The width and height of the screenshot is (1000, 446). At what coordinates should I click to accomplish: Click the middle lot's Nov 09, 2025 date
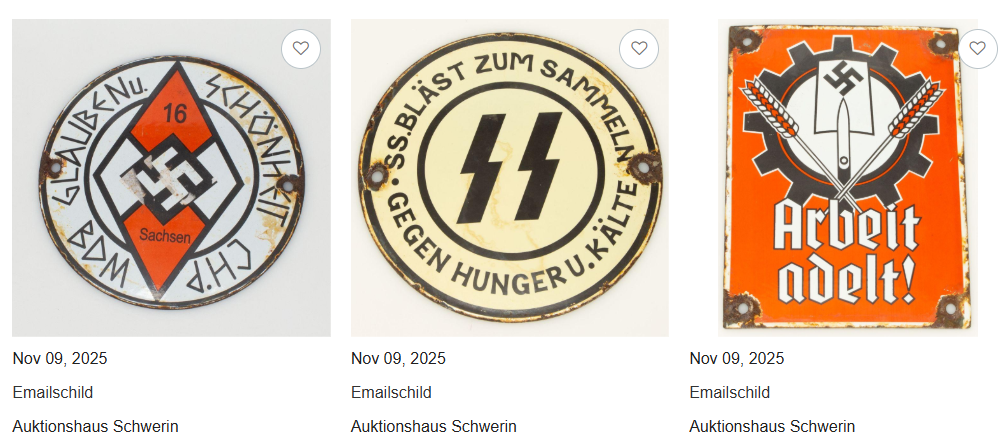(398, 359)
